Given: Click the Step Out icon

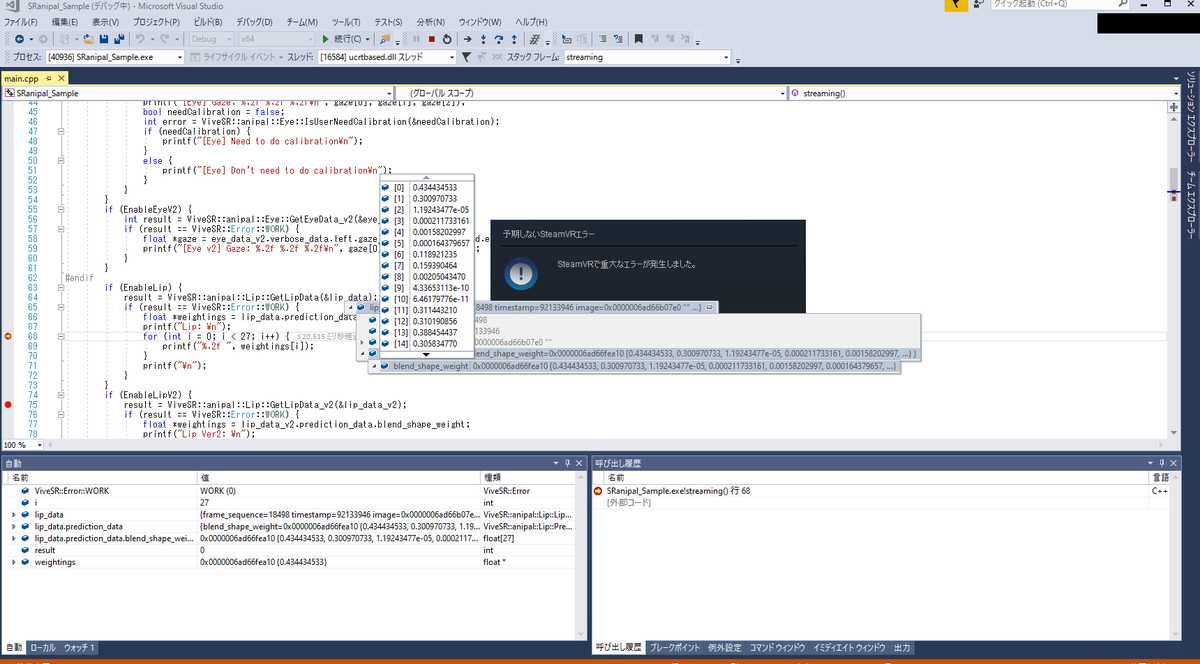Looking at the screenshot, I should [x=514, y=39].
